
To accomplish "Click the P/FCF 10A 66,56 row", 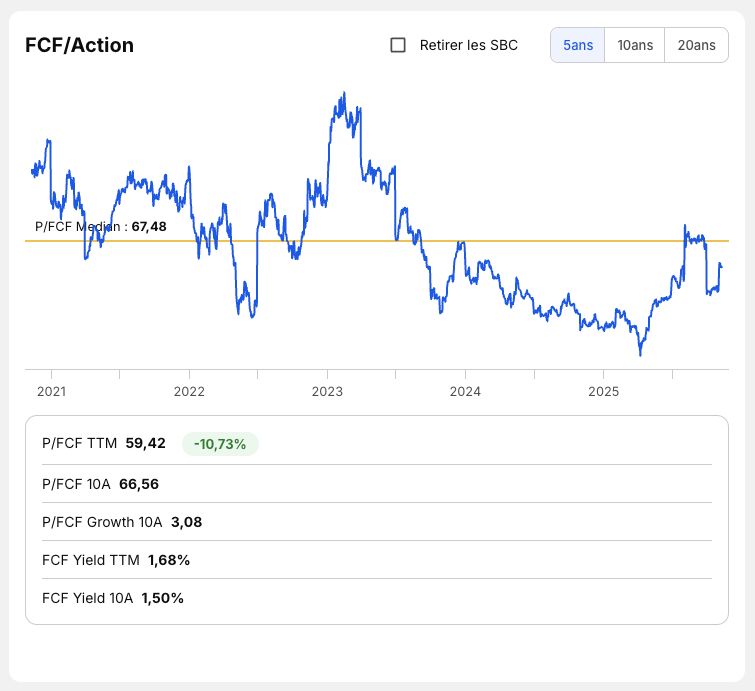I will (x=377, y=484).
